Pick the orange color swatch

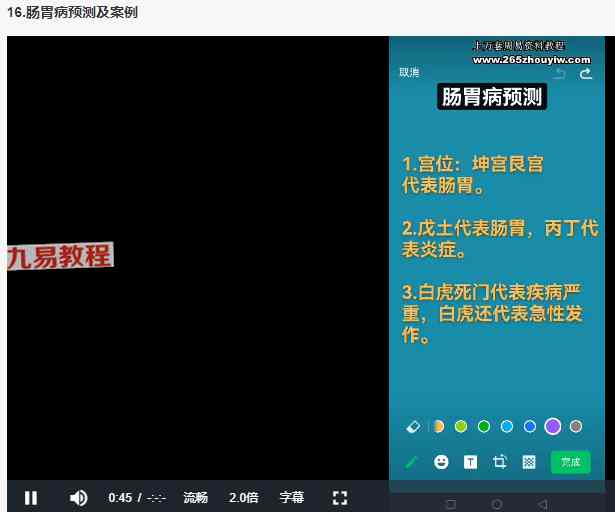click(438, 427)
